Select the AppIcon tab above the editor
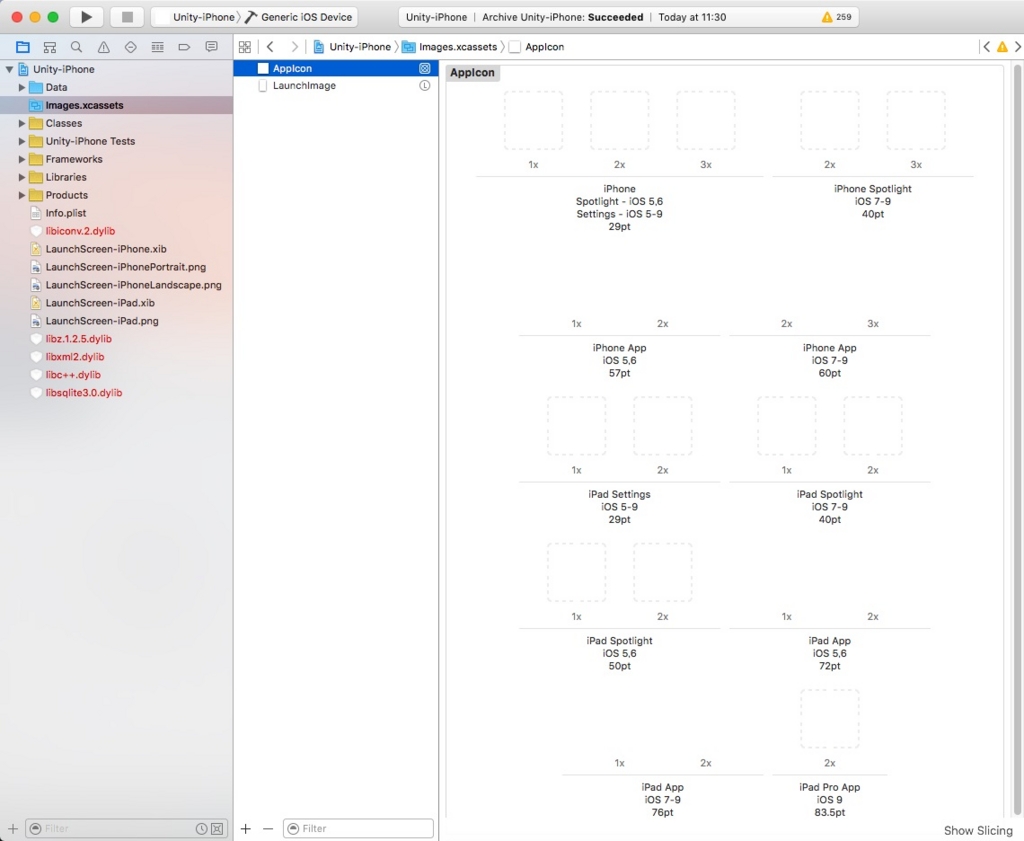Image resolution: width=1024 pixels, height=841 pixels. pyautogui.click(x=471, y=72)
